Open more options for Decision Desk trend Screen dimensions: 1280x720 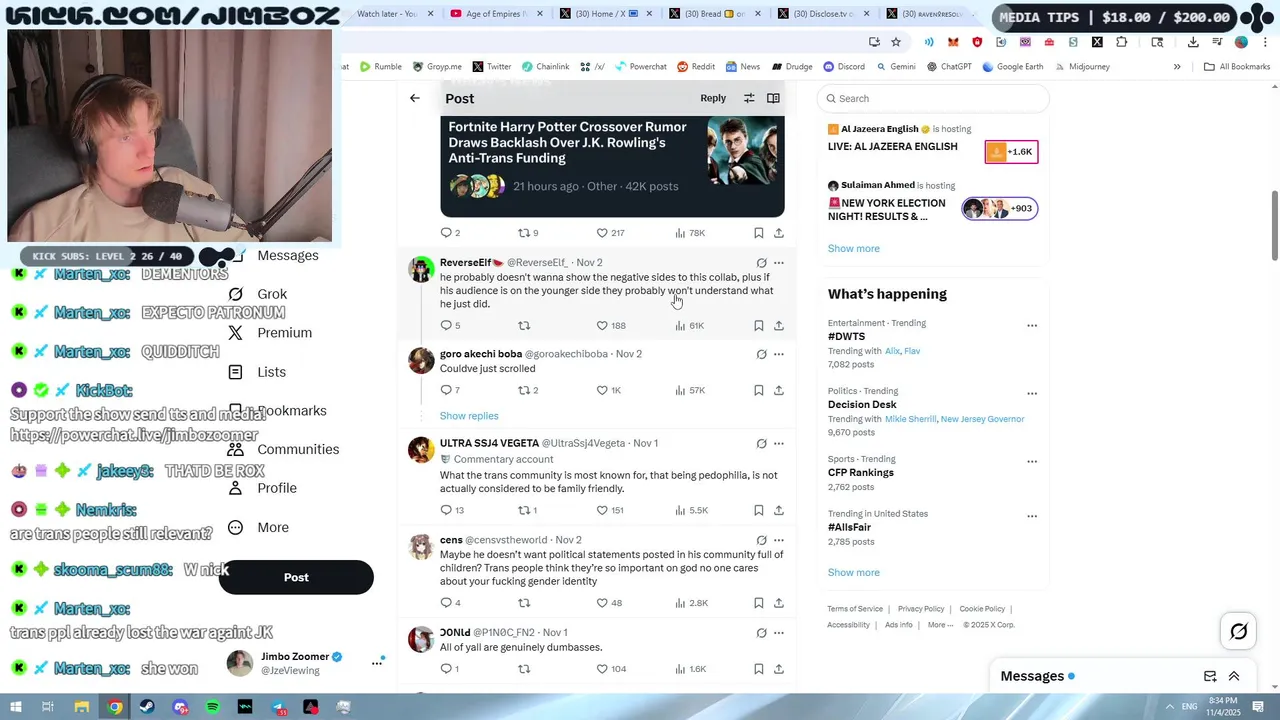coord(1032,393)
